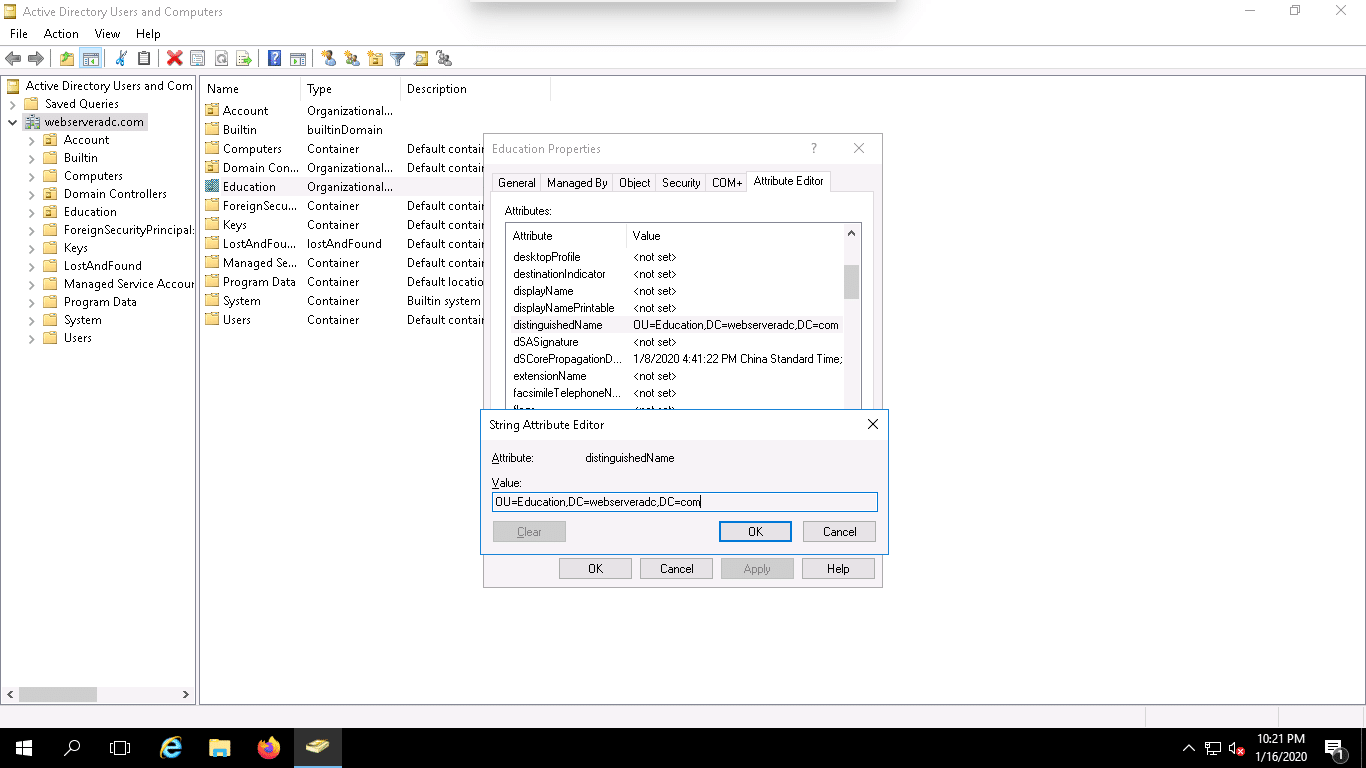
Task: Click the Export List toolbar icon
Action: tap(243, 59)
